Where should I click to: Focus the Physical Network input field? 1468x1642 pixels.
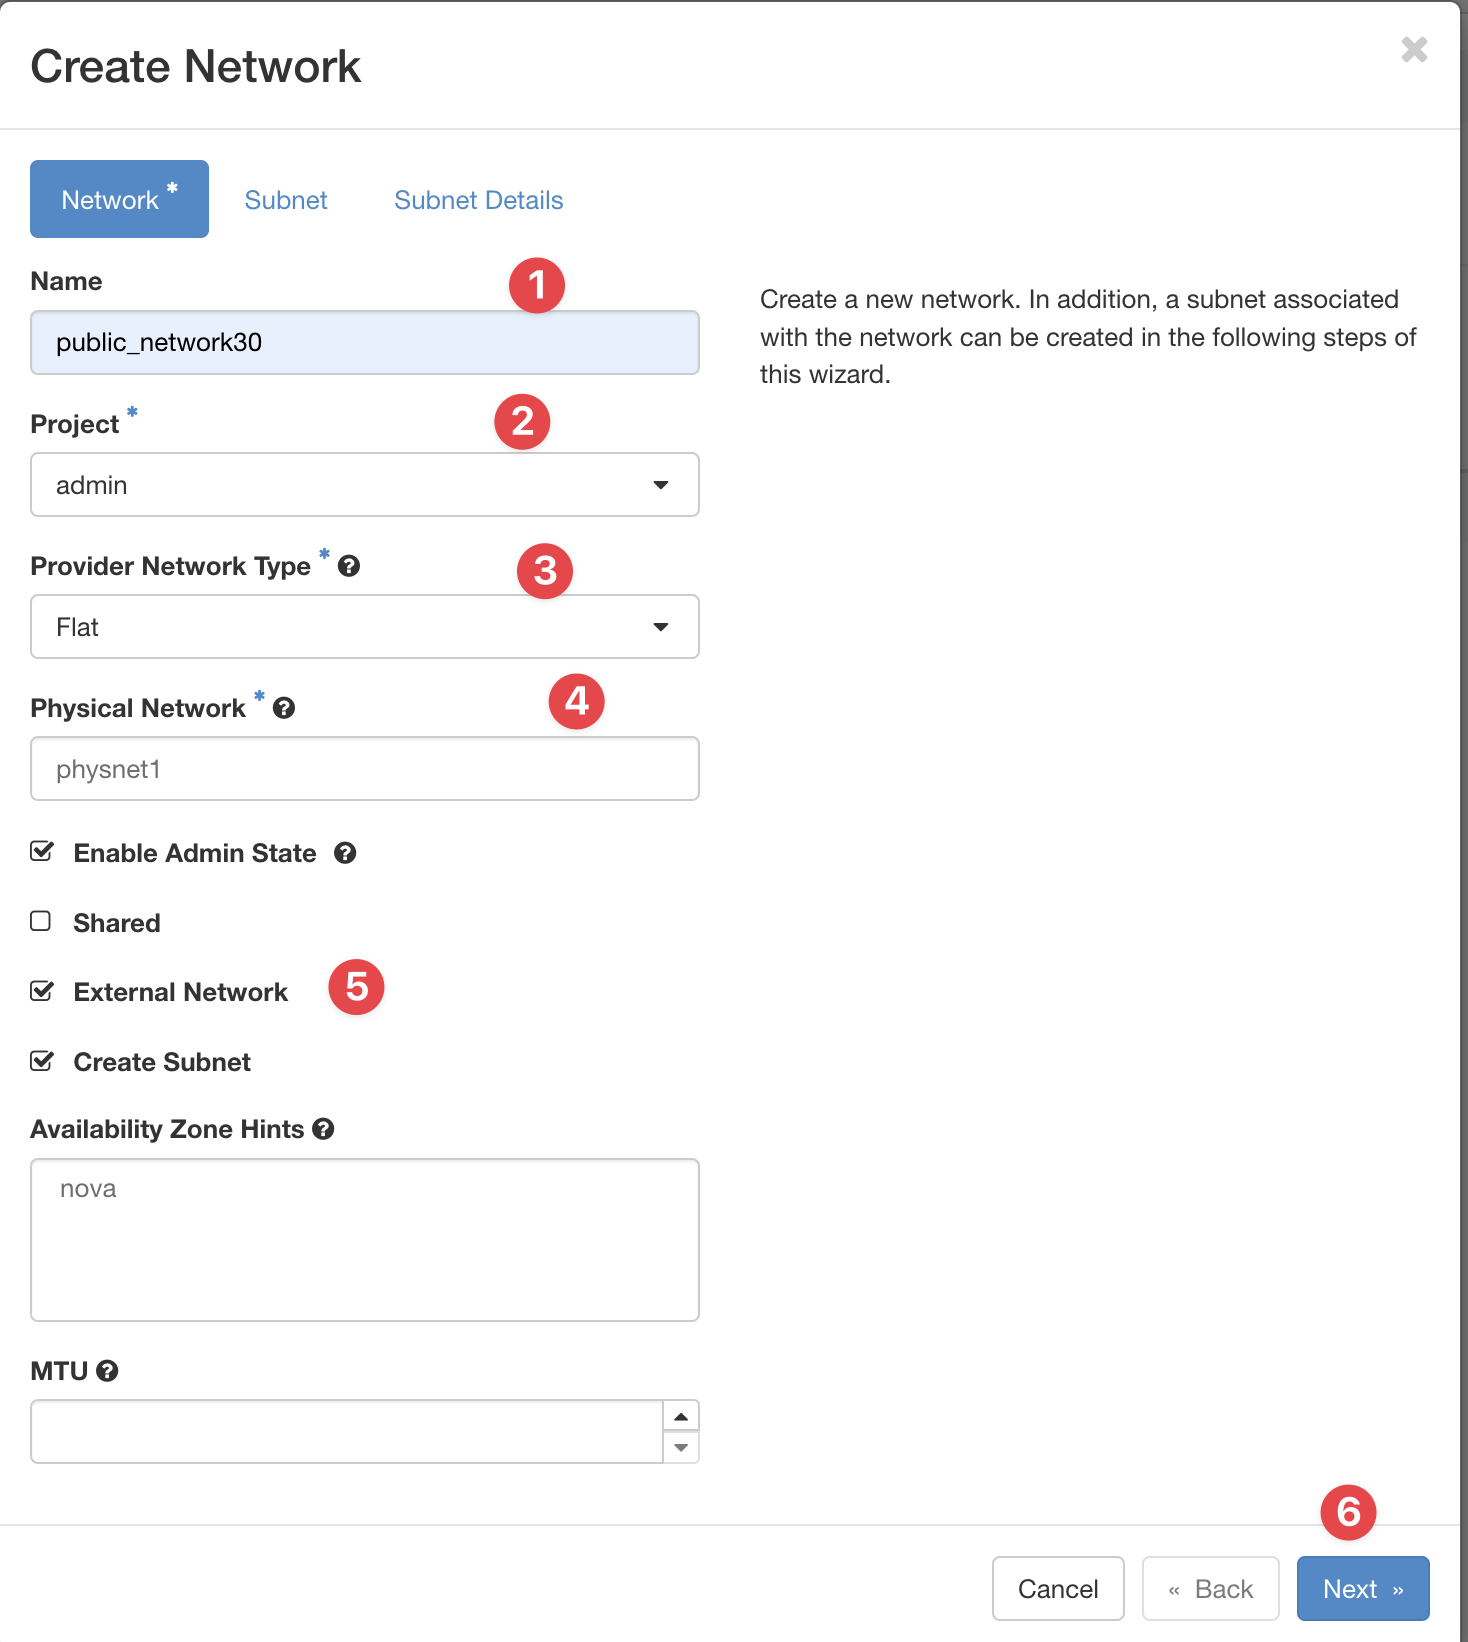click(365, 769)
